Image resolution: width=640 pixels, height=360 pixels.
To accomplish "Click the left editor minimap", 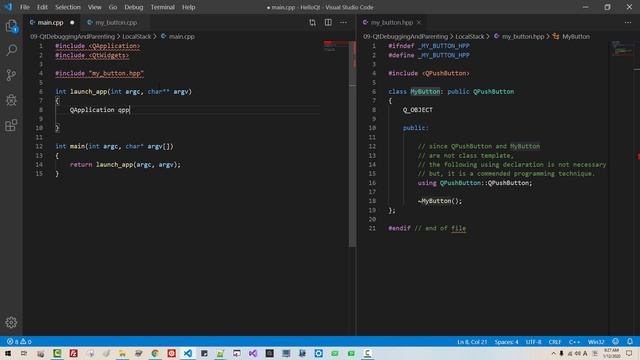I will pyautogui.click(x=336, y=46).
